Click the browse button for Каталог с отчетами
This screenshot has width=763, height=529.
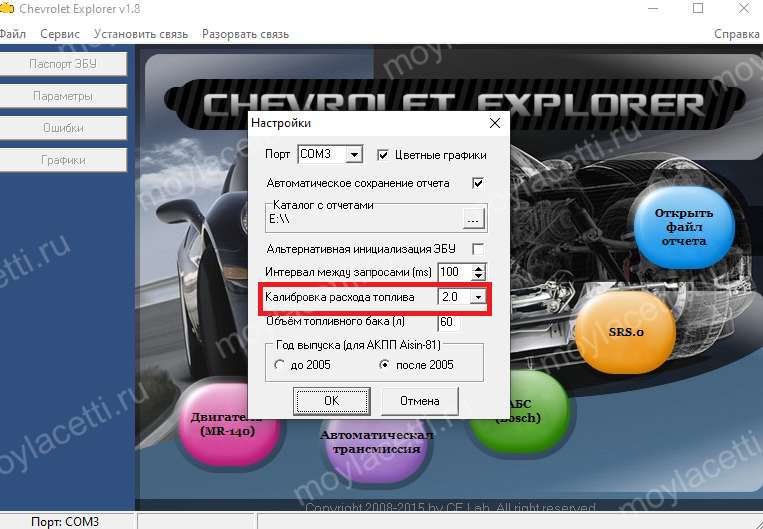pyautogui.click(x=473, y=219)
